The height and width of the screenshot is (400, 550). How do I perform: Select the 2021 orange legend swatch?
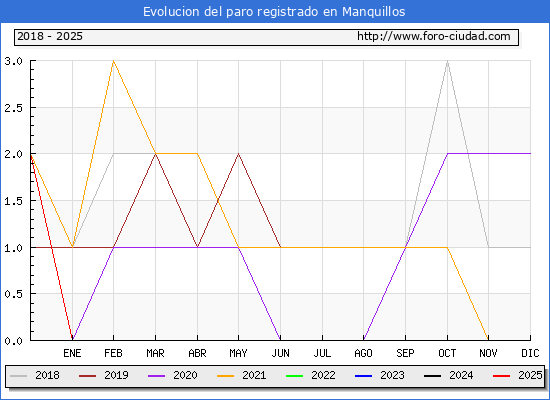226,376
